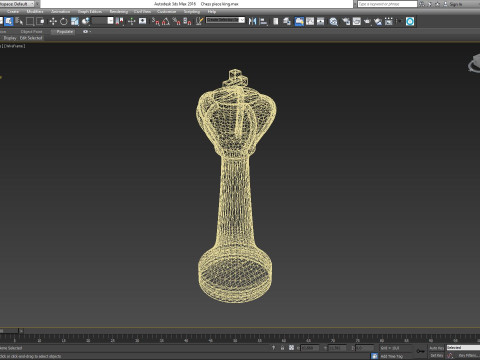Activate the Select and Rotate tool
The width and height of the screenshot is (480, 360).
pyautogui.click(x=63, y=21)
